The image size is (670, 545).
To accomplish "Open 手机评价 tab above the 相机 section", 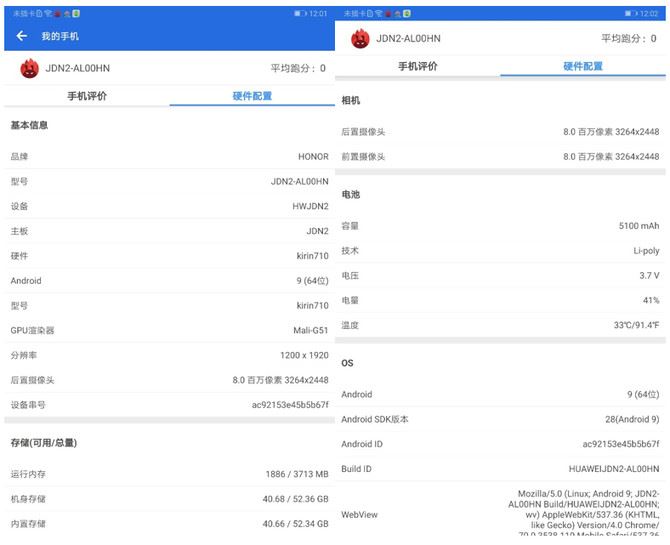I will tap(418, 66).
